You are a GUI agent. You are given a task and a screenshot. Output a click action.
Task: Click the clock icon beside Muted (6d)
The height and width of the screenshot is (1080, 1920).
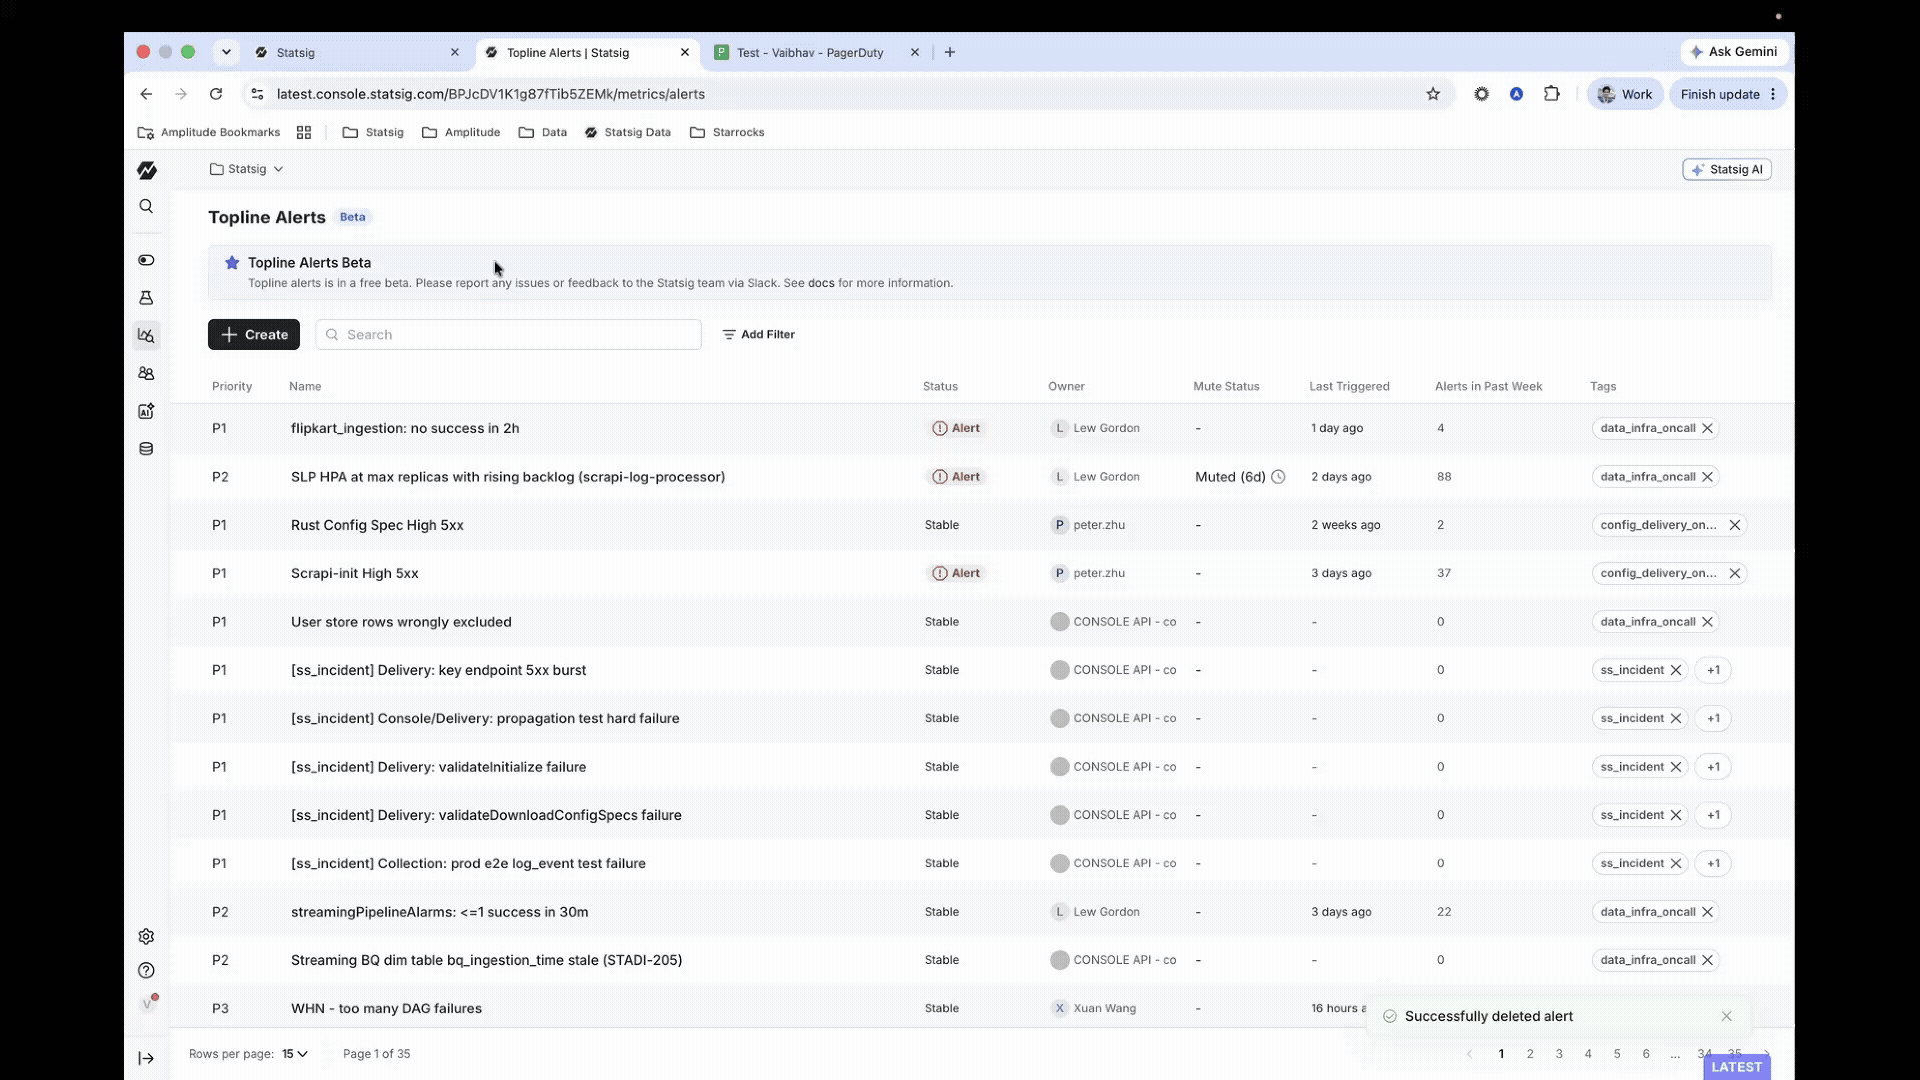pyautogui.click(x=1278, y=477)
